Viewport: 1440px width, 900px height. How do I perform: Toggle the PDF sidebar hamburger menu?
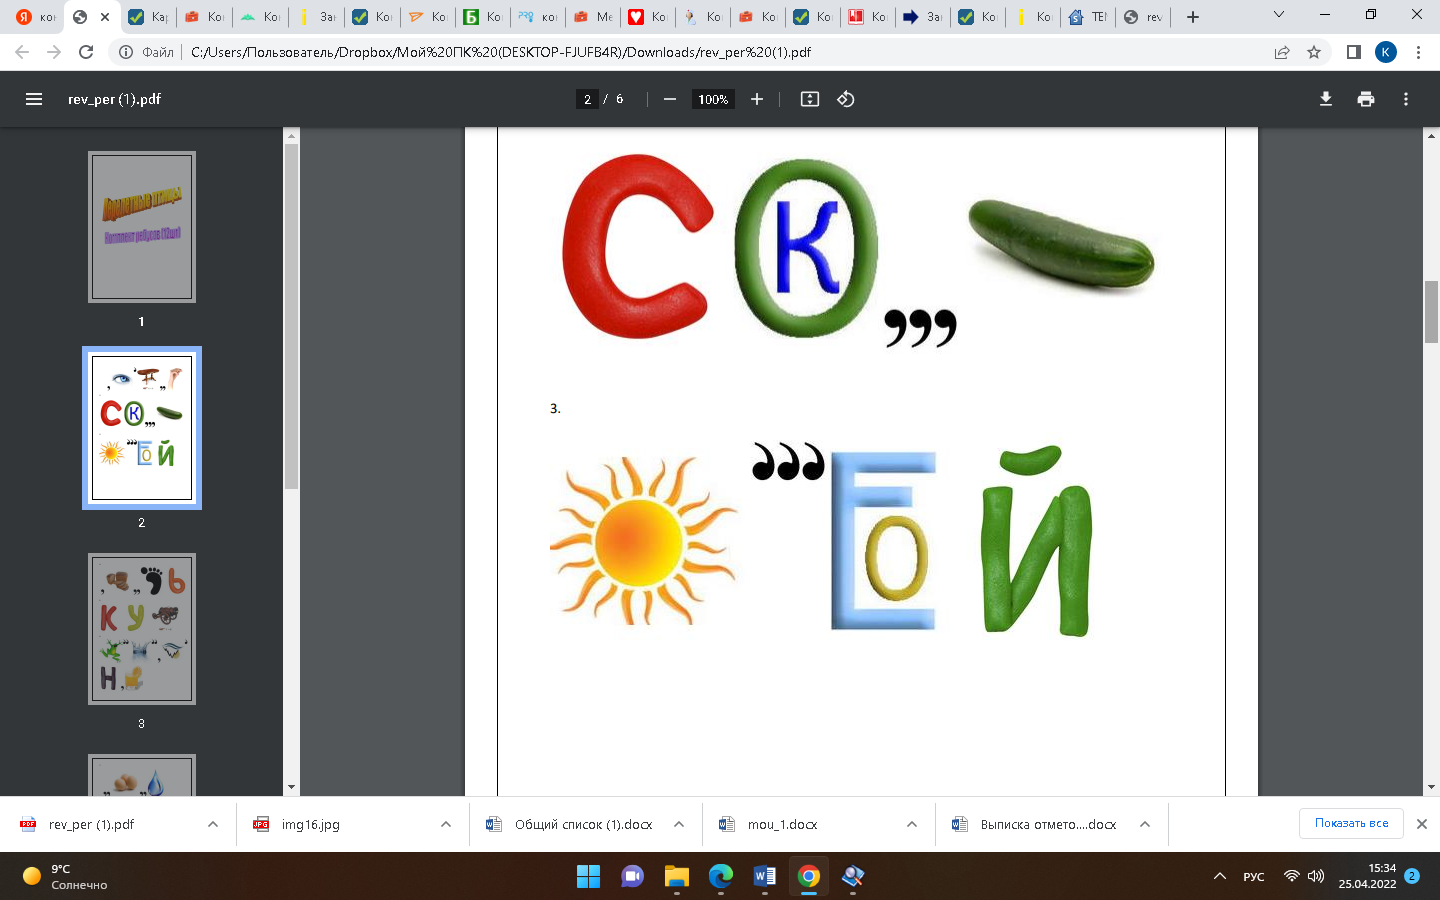[x=34, y=99]
